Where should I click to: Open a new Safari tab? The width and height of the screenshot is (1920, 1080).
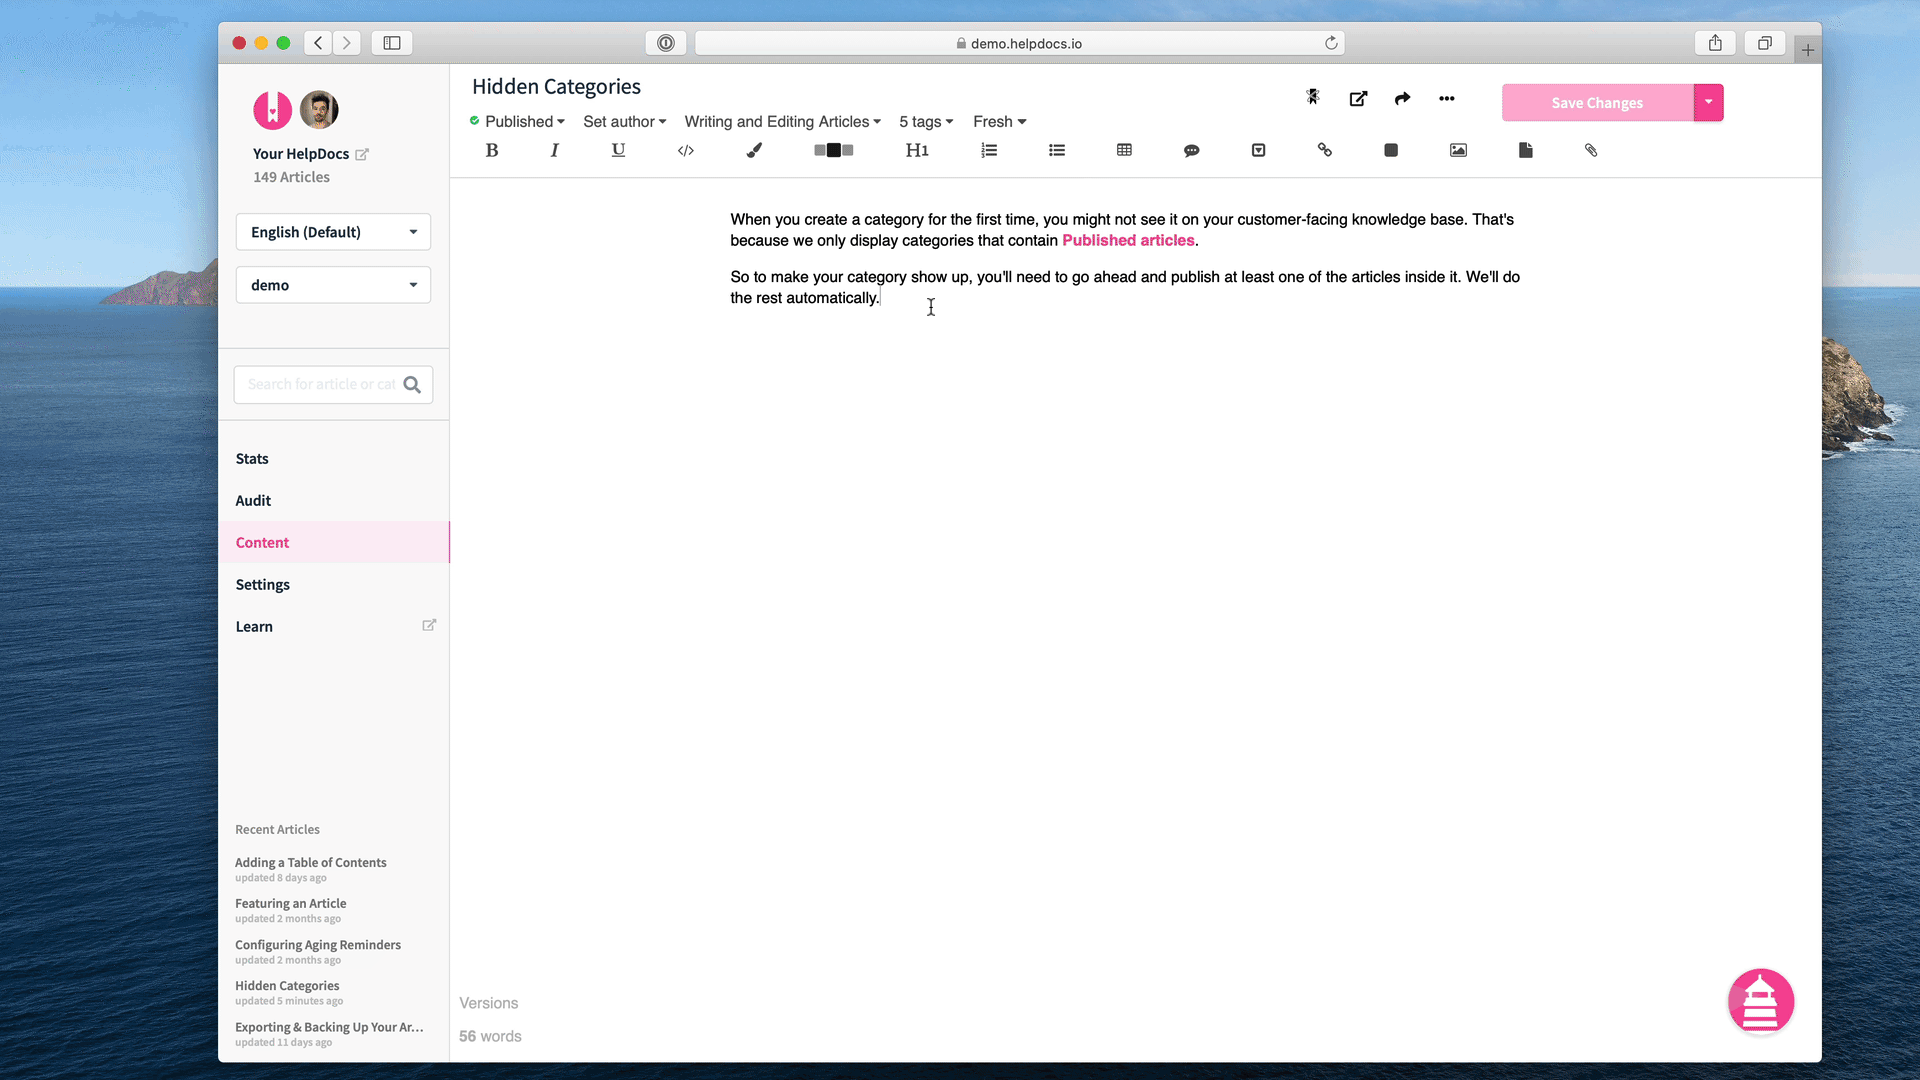pos(1807,50)
